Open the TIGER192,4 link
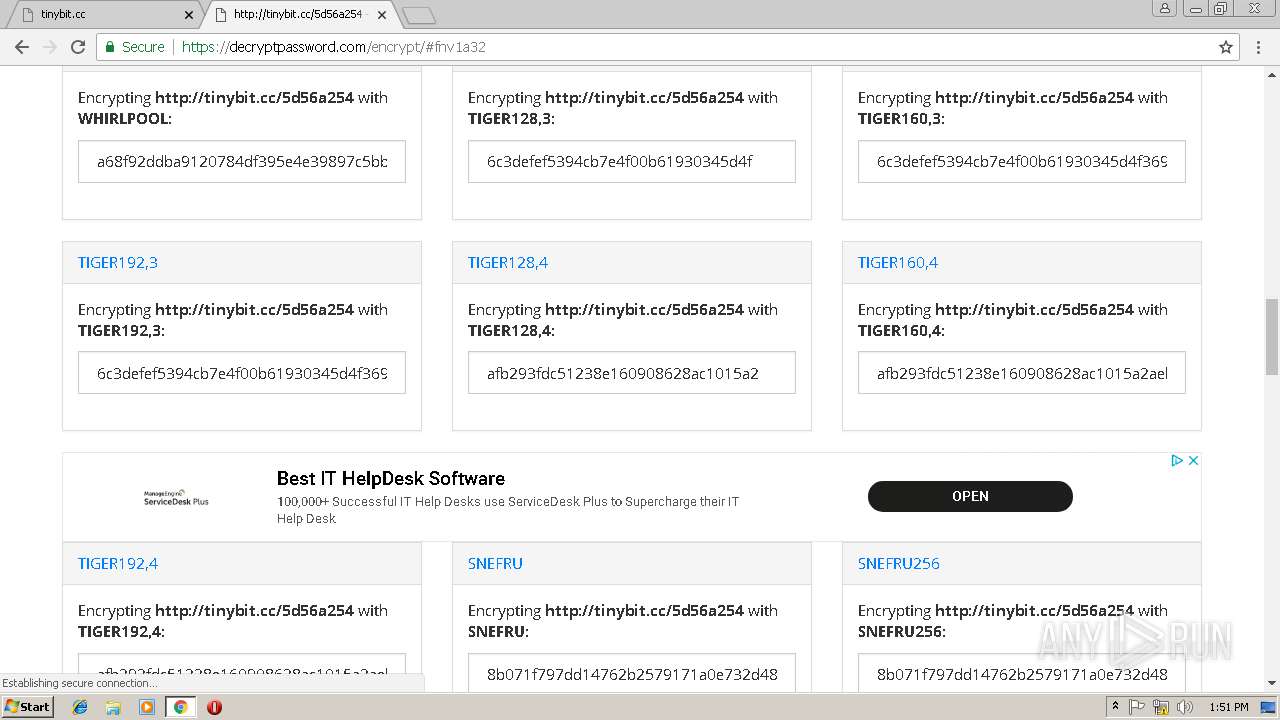This screenshot has height=720, width=1280. point(118,564)
